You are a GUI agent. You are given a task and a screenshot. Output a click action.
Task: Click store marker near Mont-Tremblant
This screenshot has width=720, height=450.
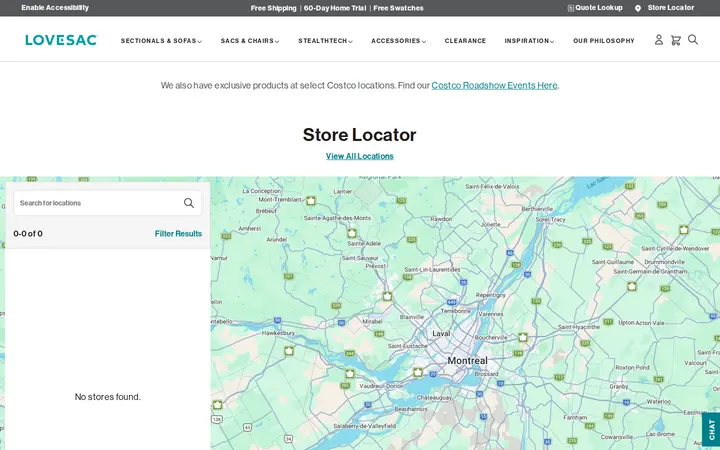311,201
